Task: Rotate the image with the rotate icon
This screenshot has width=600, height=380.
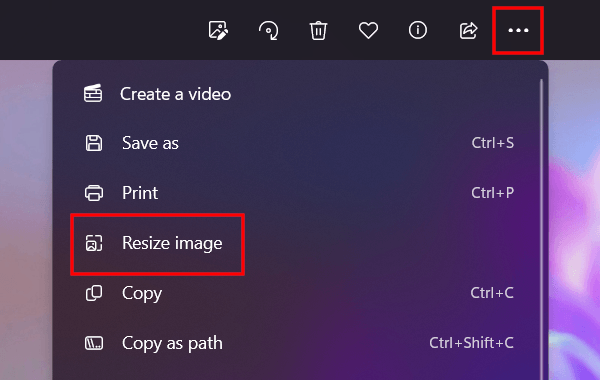Action: tap(269, 30)
